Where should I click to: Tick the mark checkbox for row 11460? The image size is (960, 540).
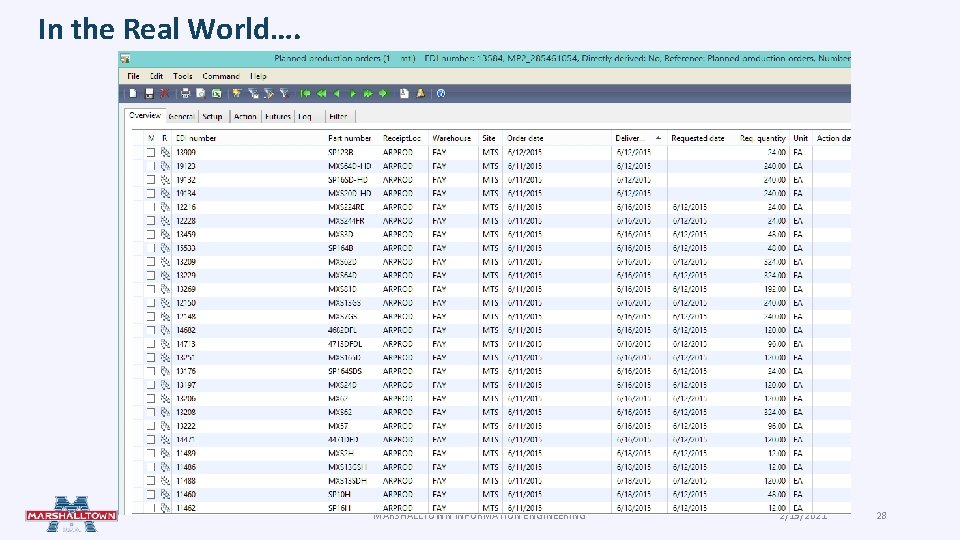coord(151,494)
